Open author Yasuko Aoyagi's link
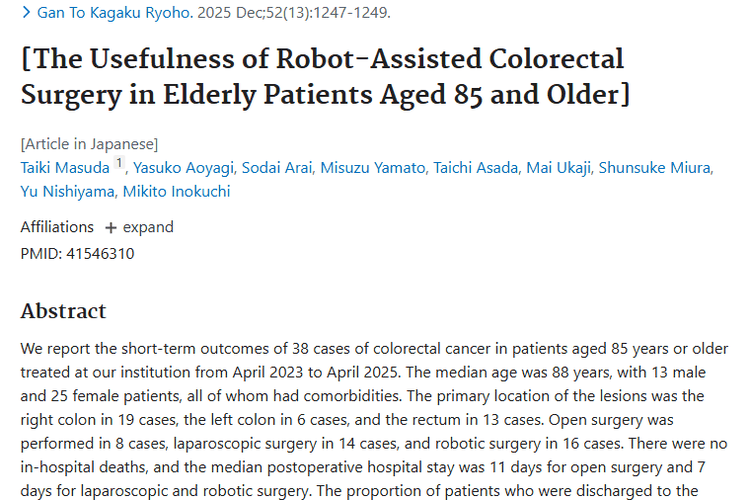Viewport: 750px width, 500px height. coord(184,167)
